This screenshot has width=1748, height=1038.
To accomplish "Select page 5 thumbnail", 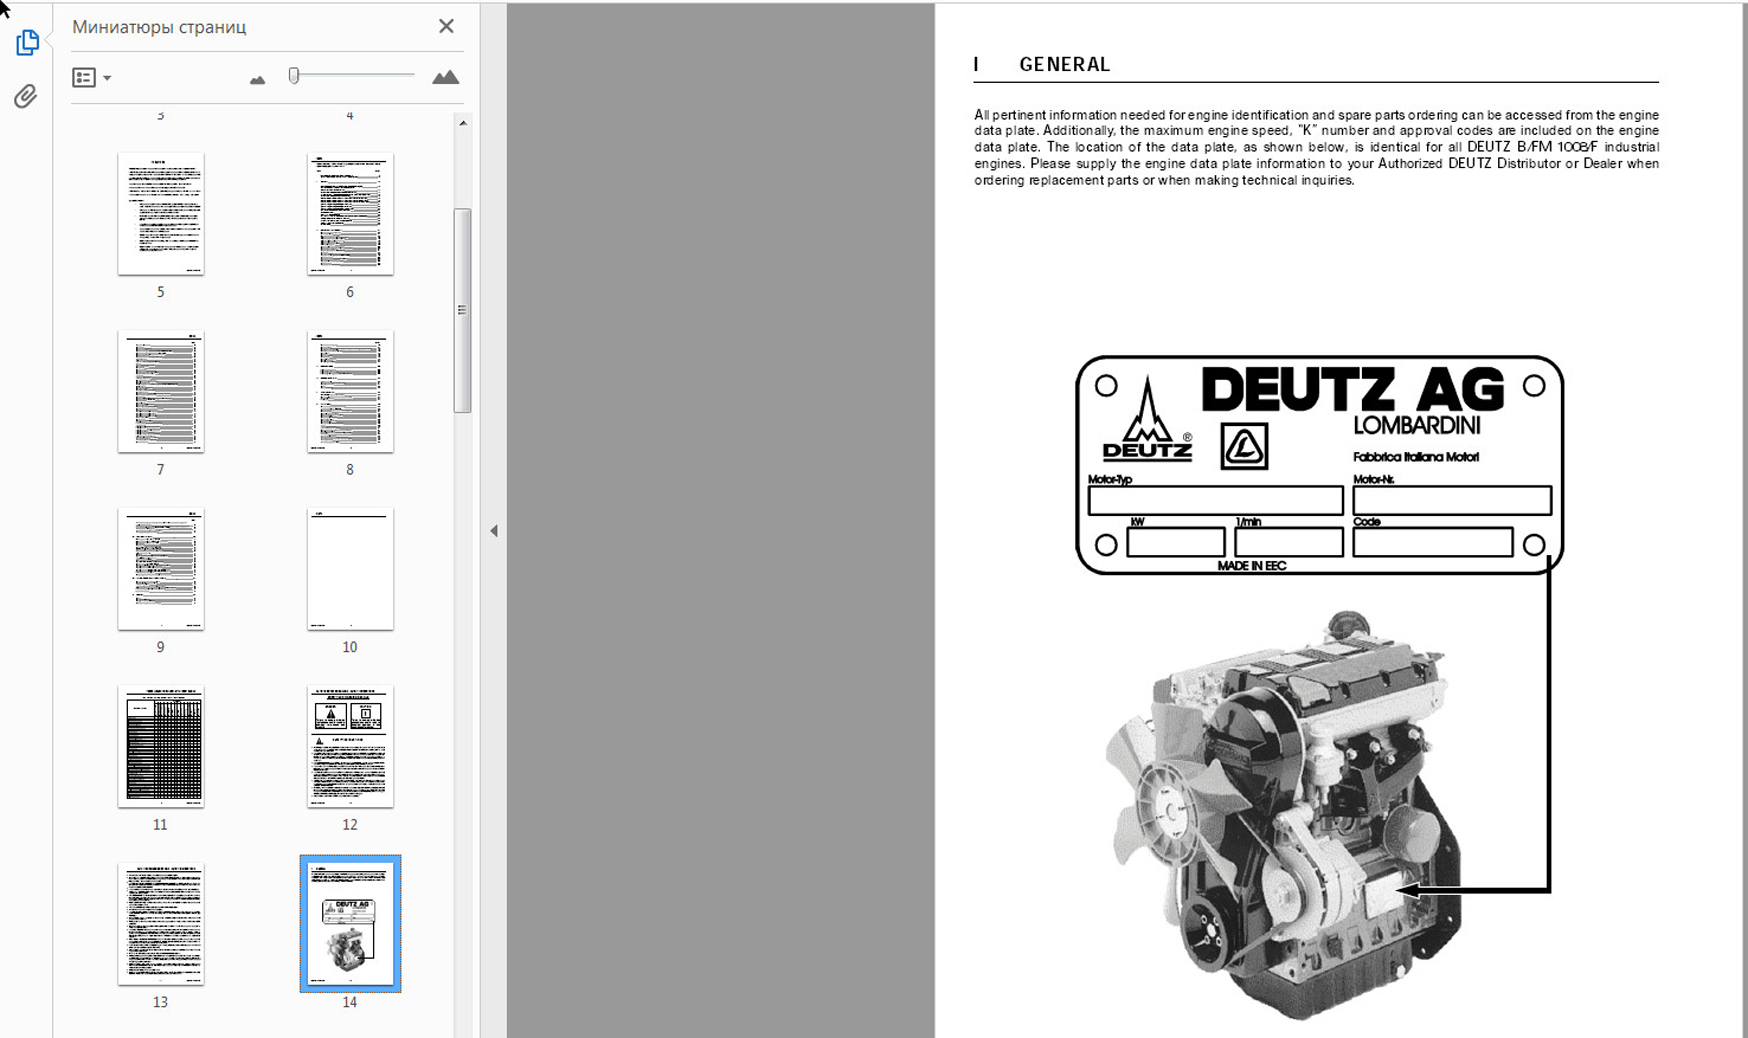I will coord(161,214).
